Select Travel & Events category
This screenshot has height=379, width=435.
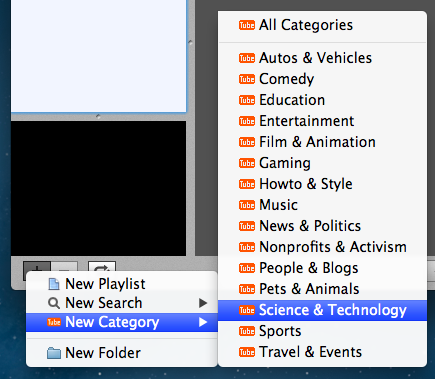click(x=322, y=352)
